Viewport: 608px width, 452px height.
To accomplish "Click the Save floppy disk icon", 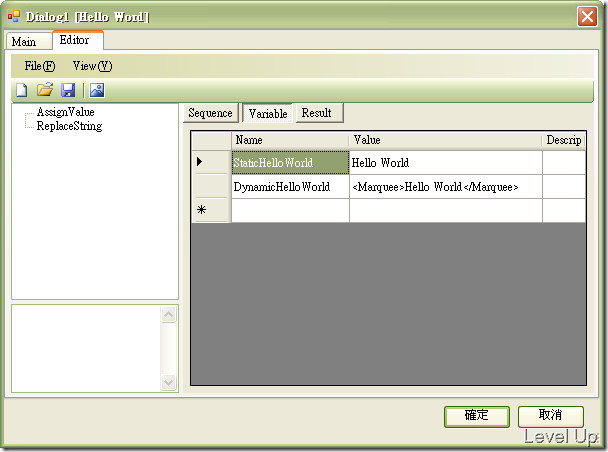I will [68, 90].
